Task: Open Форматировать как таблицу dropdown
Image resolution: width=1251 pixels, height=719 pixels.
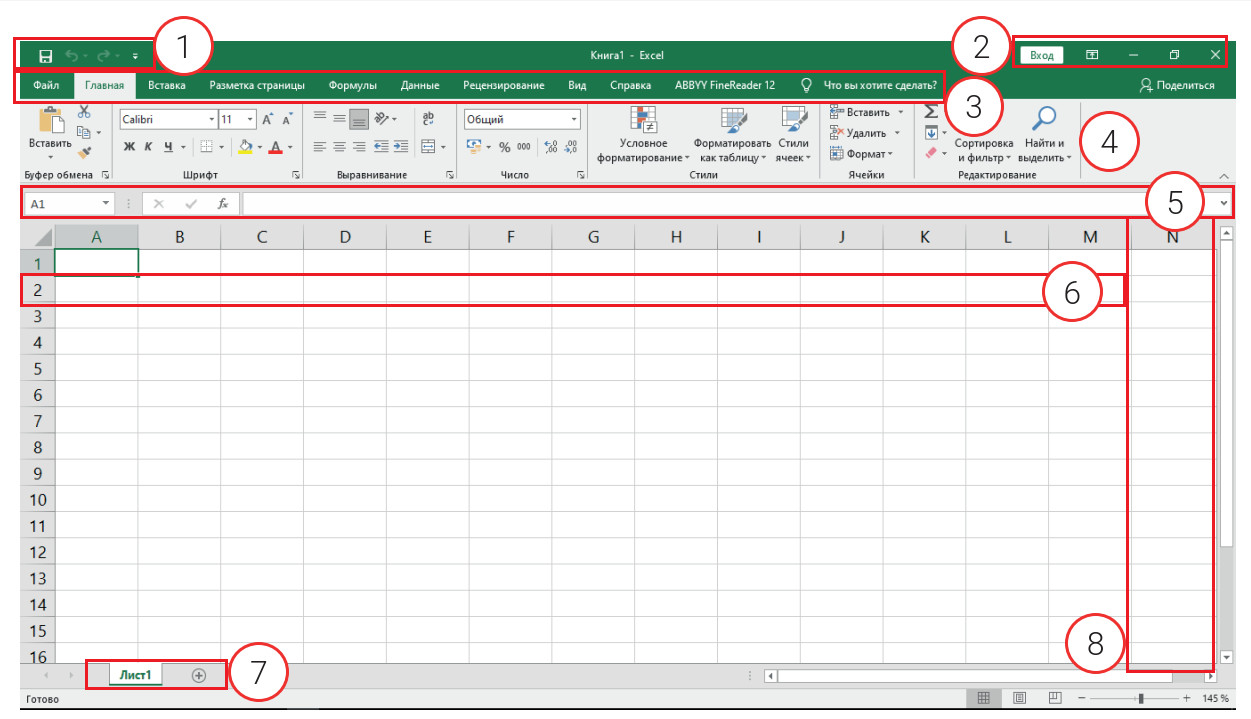Action: [x=732, y=133]
